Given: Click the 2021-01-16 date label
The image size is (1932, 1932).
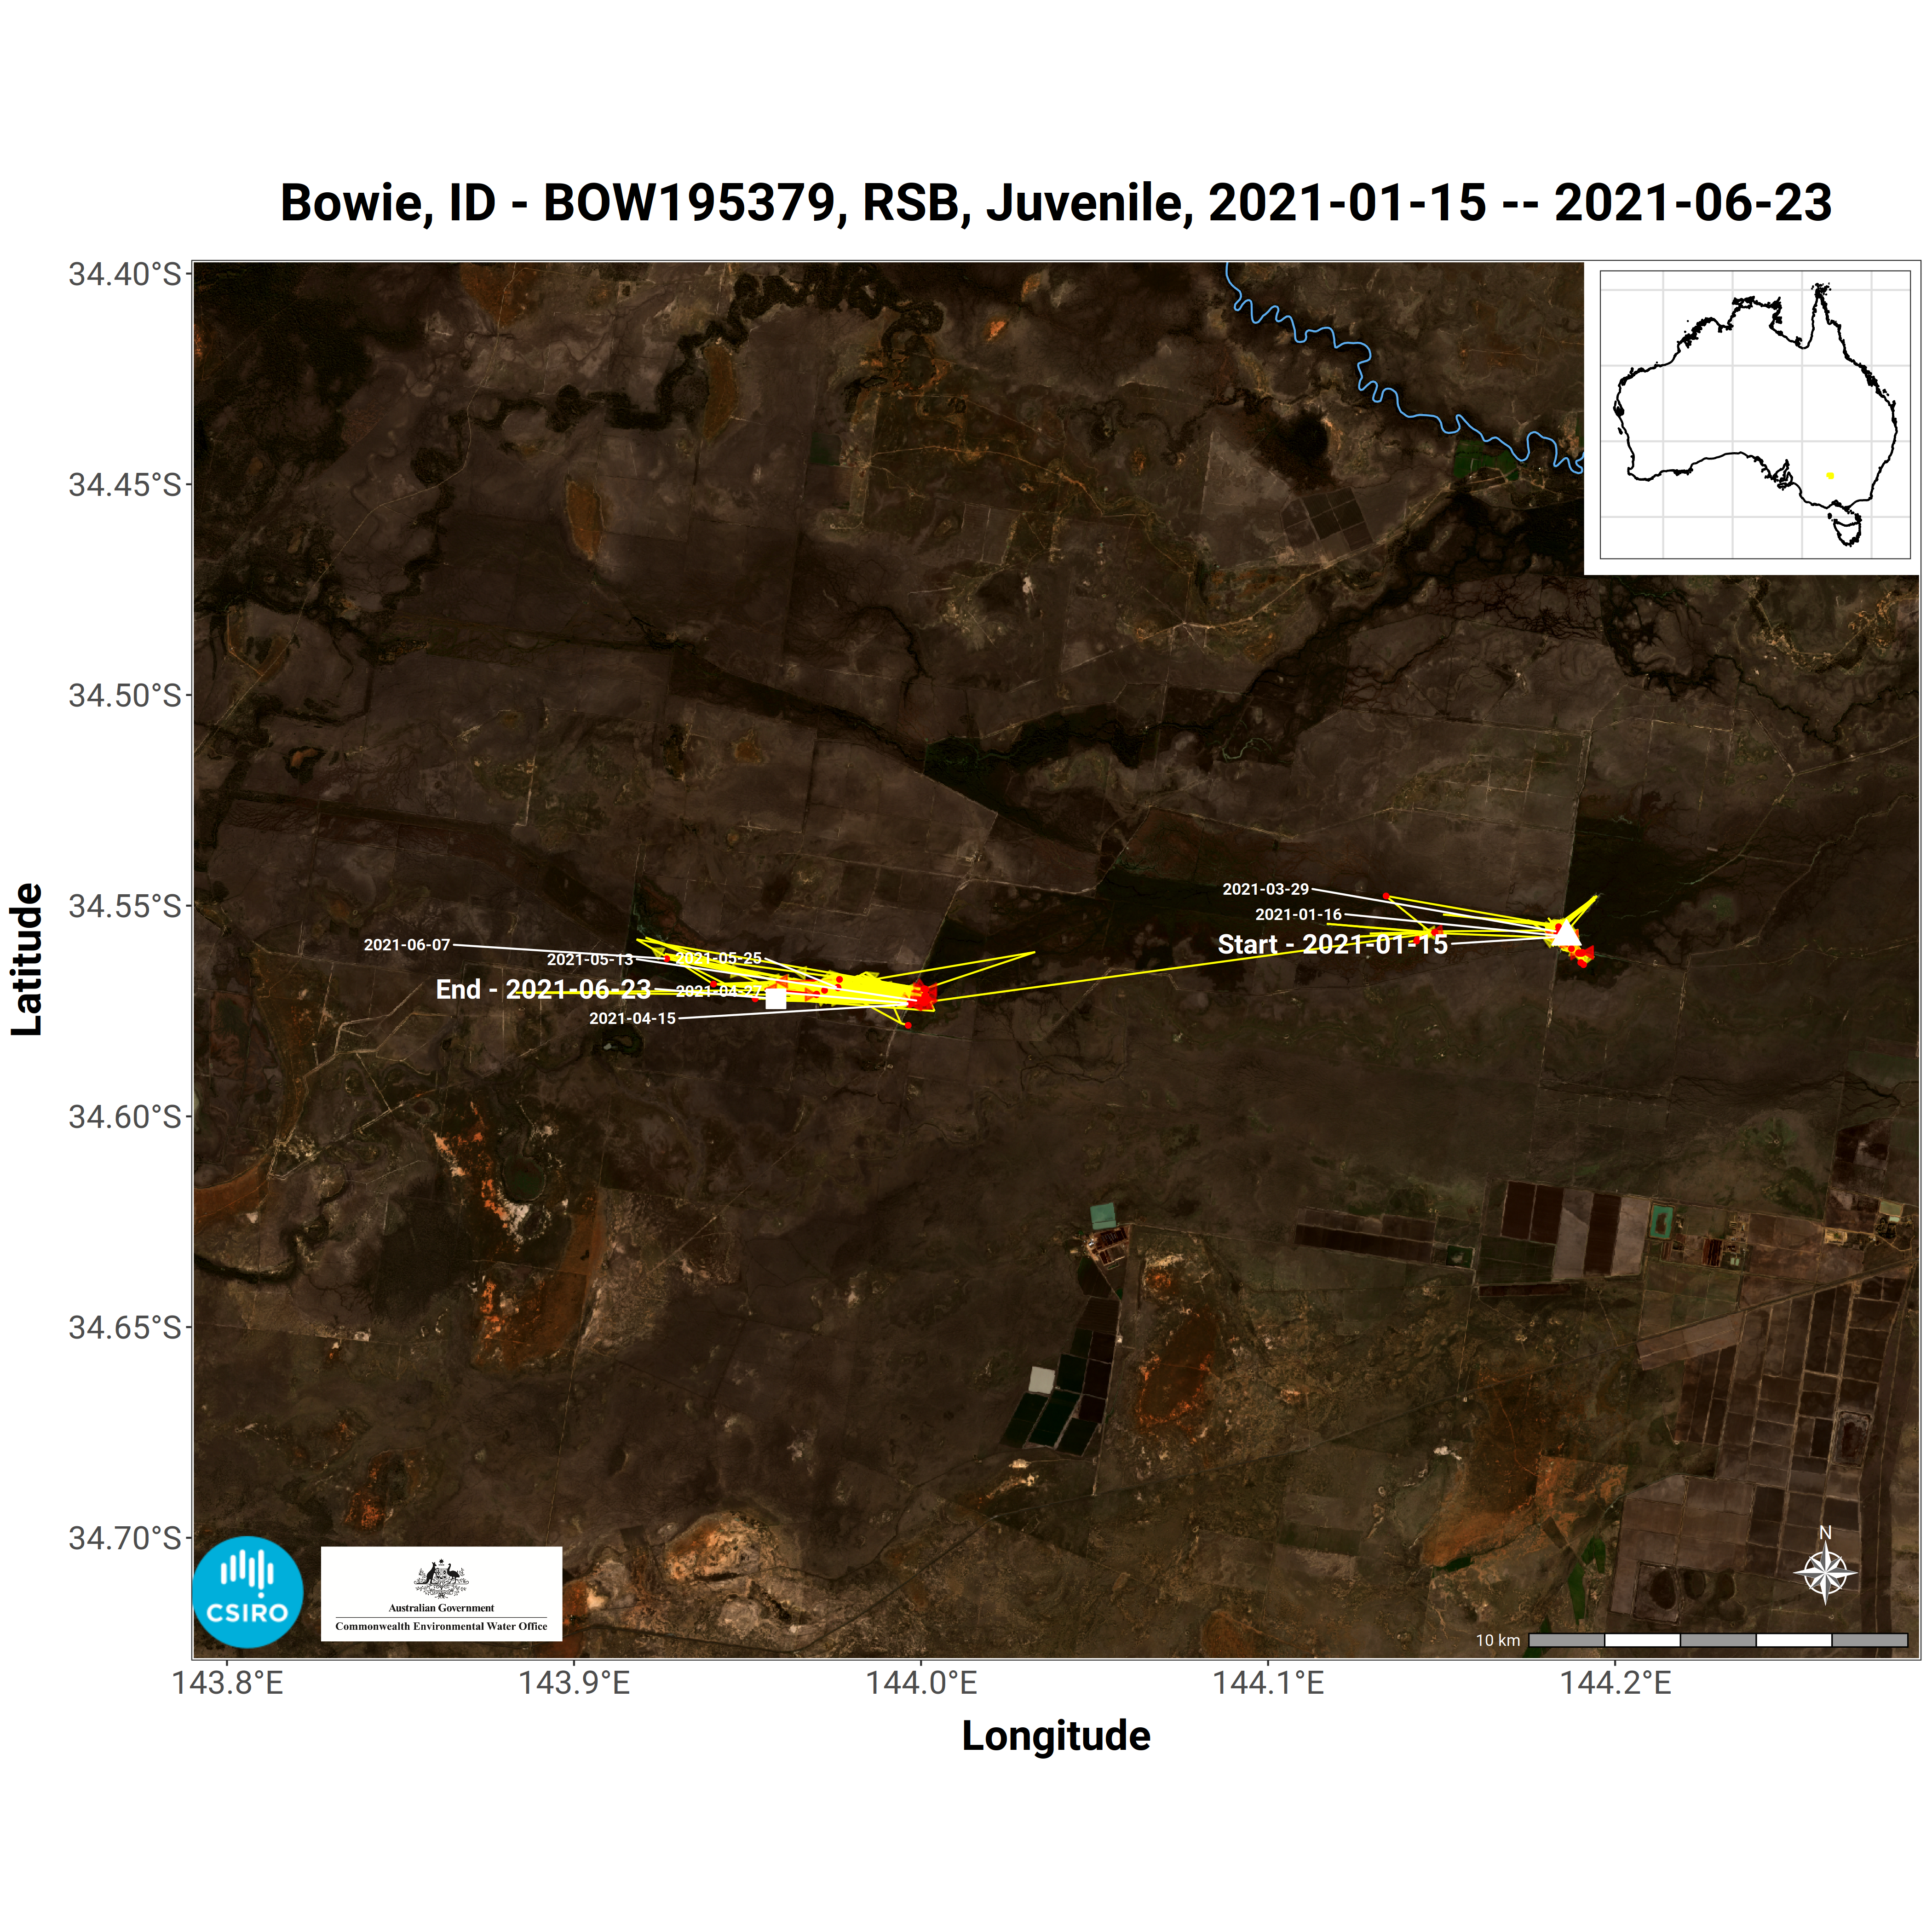Looking at the screenshot, I should 1298,914.
